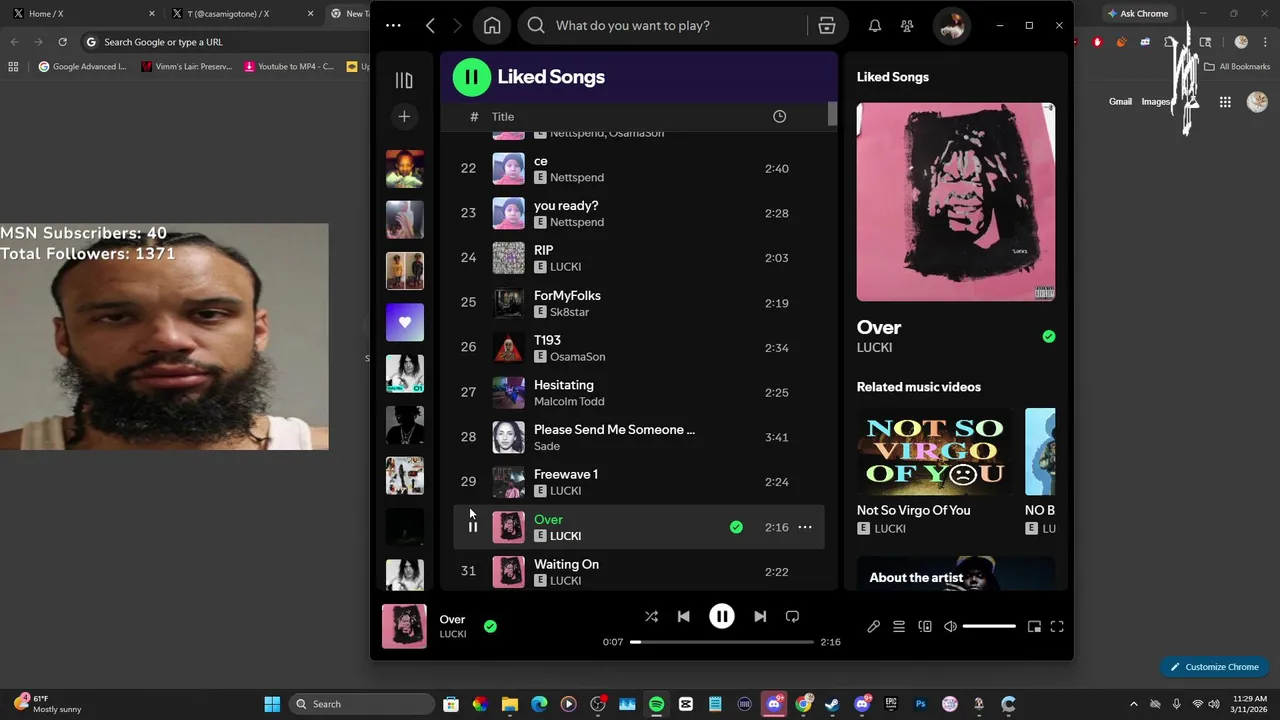
Task: Open the Liked Songs heart playlist in the sidebar
Action: click(x=405, y=322)
